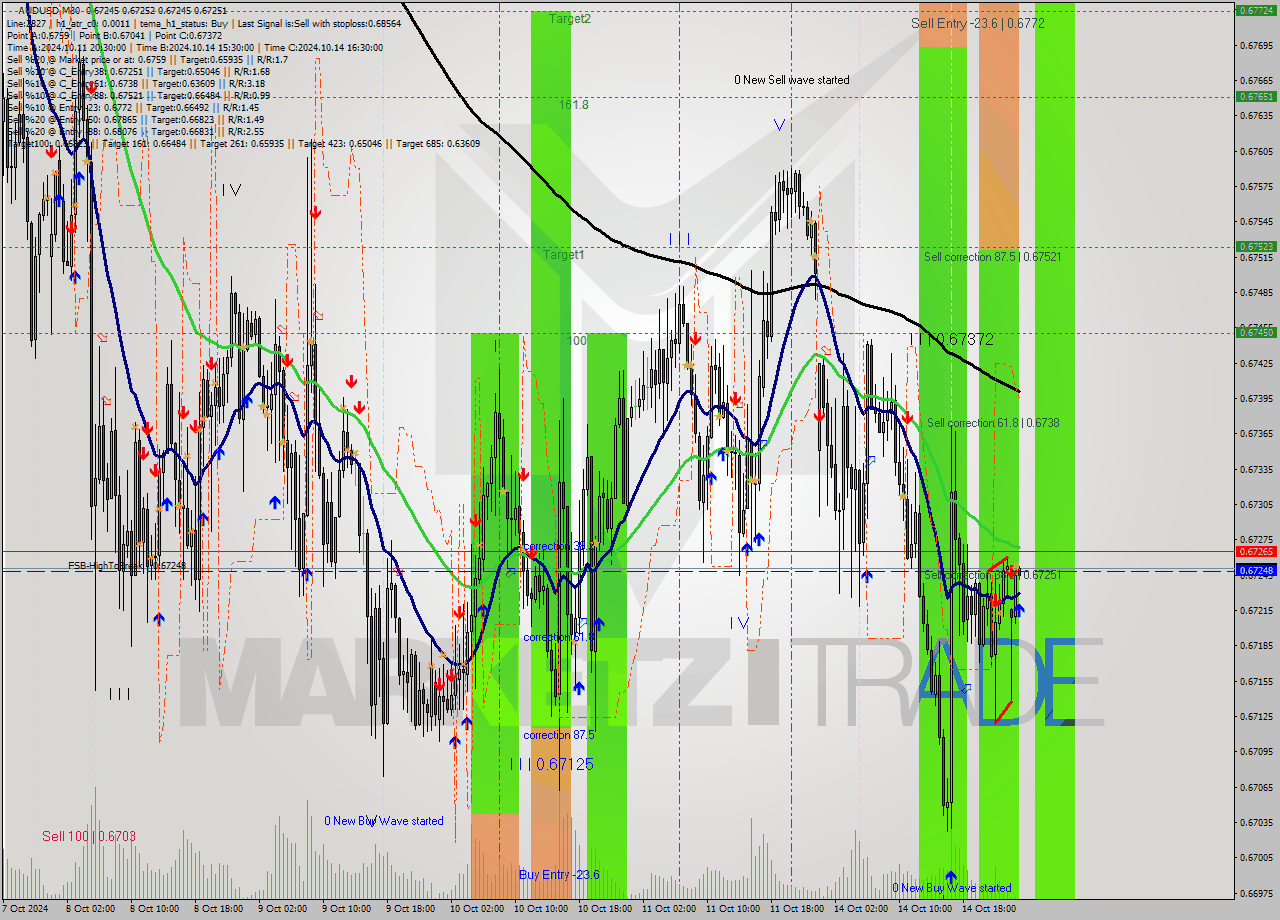This screenshot has height=920, width=1280.
Task: Click the '11 Oct 10:00' time label
Action: pos(732,909)
